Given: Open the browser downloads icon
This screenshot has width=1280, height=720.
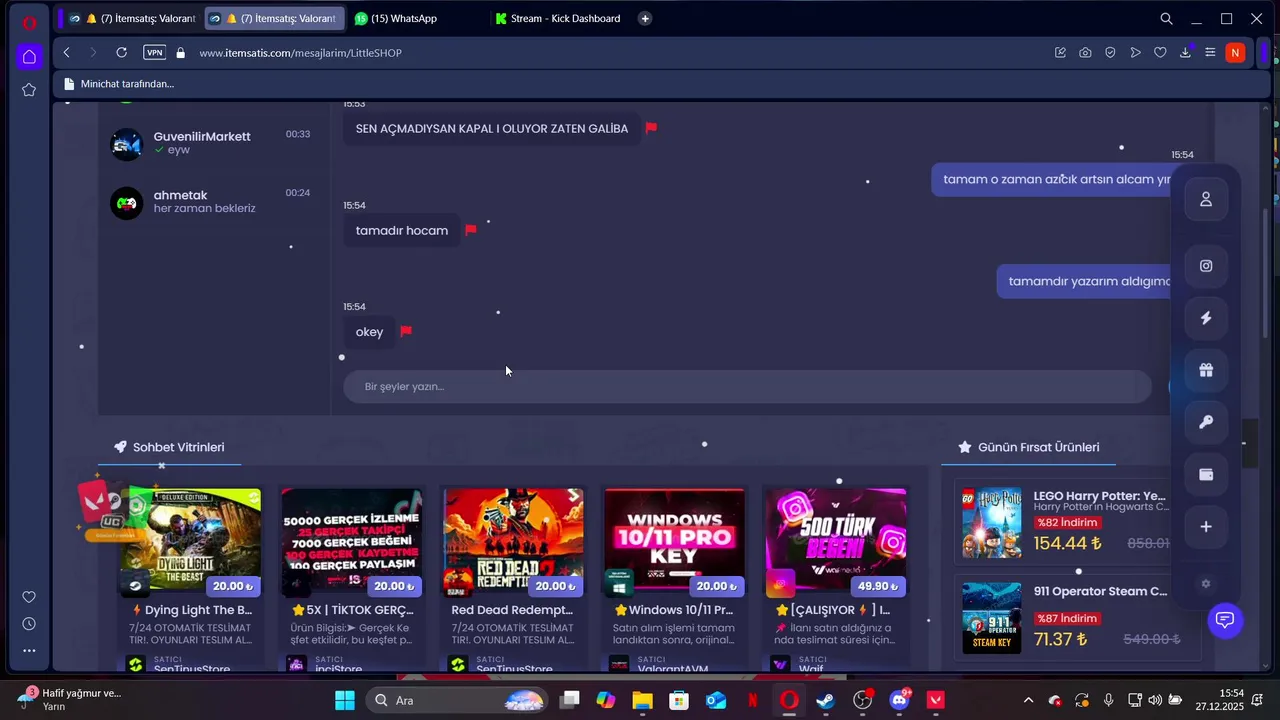Looking at the screenshot, I should (x=1185, y=52).
